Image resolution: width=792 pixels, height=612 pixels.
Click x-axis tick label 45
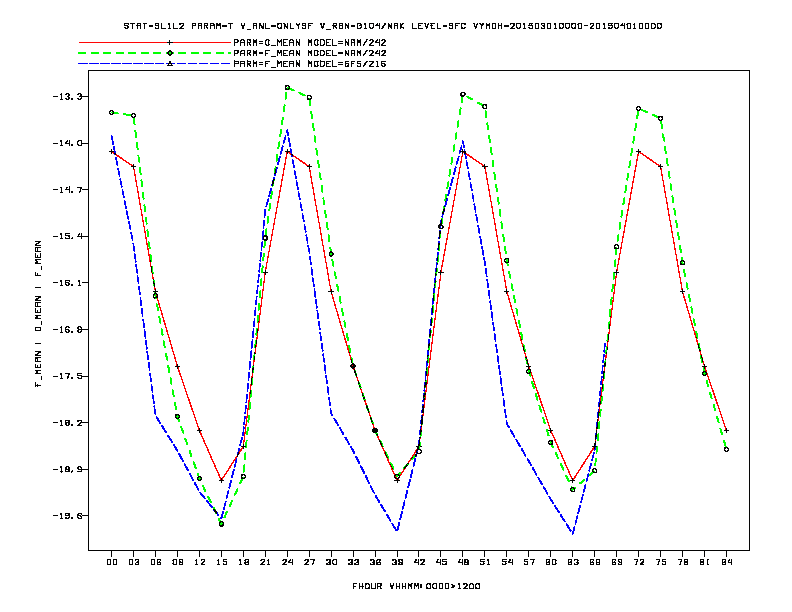(x=441, y=562)
